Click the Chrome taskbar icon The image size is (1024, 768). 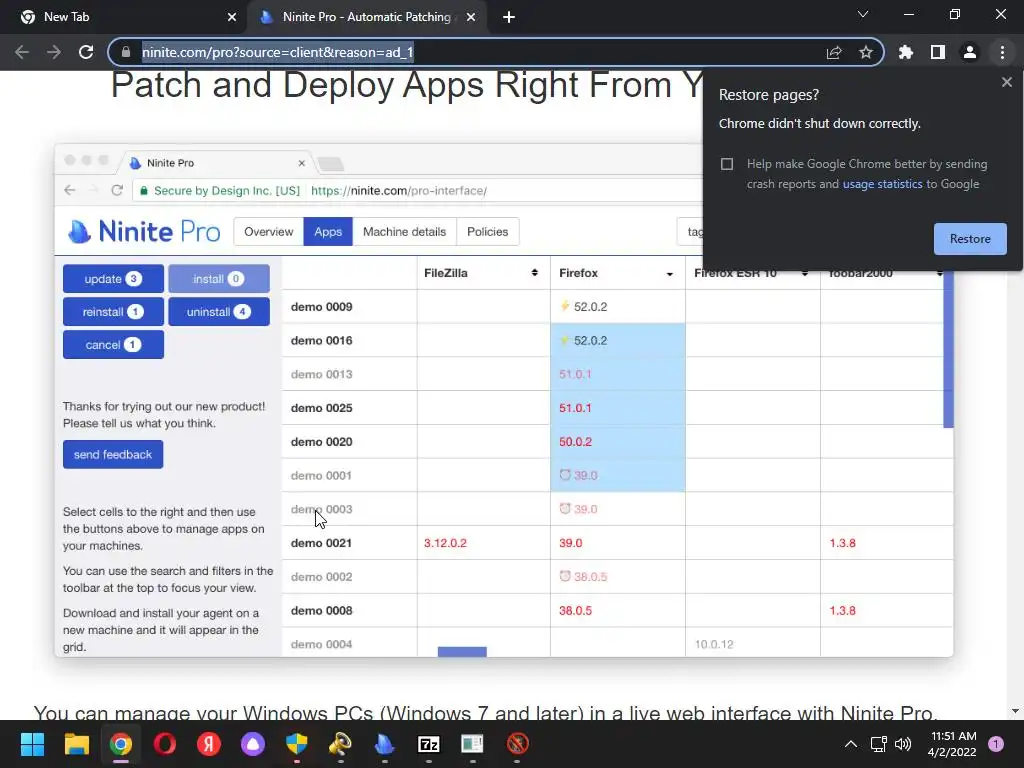pos(121,744)
